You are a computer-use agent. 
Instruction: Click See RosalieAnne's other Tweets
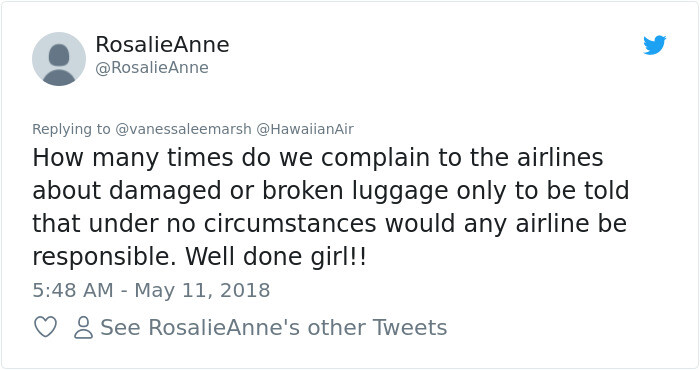click(x=274, y=327)
